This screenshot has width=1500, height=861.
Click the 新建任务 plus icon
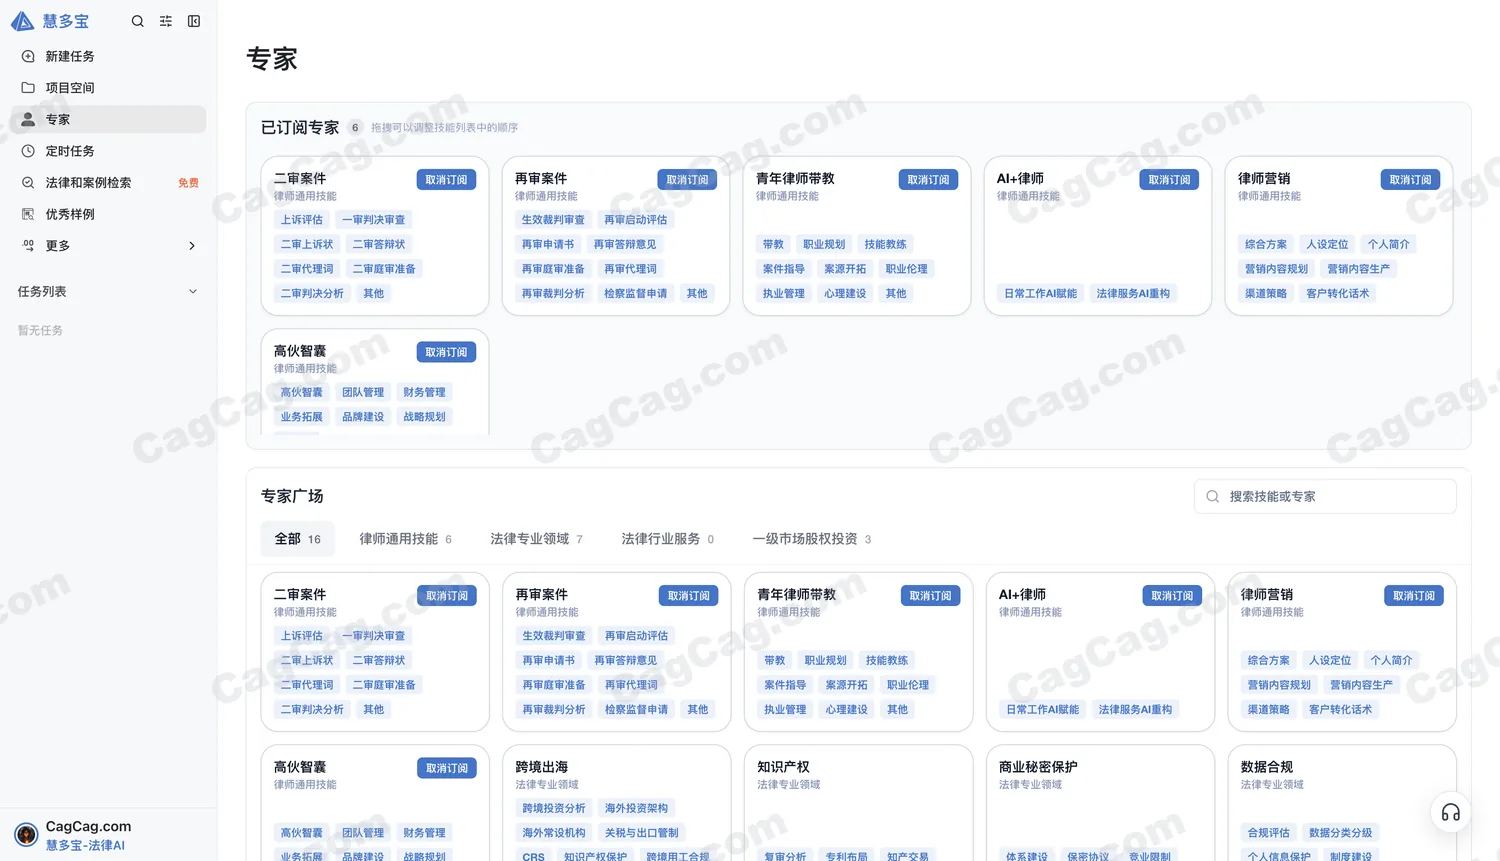[x=28, y=57]
